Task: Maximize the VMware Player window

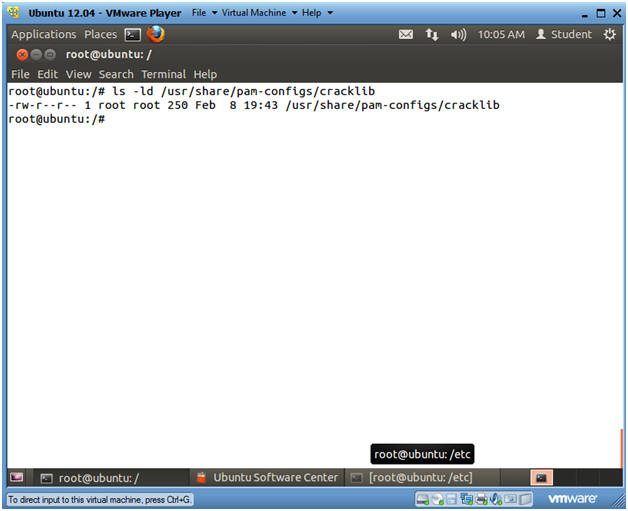Action: coord(601,13)
